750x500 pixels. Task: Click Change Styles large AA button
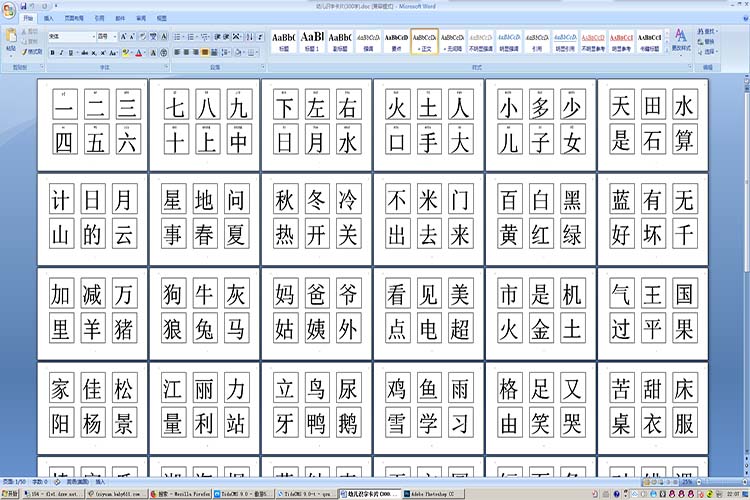681,40
